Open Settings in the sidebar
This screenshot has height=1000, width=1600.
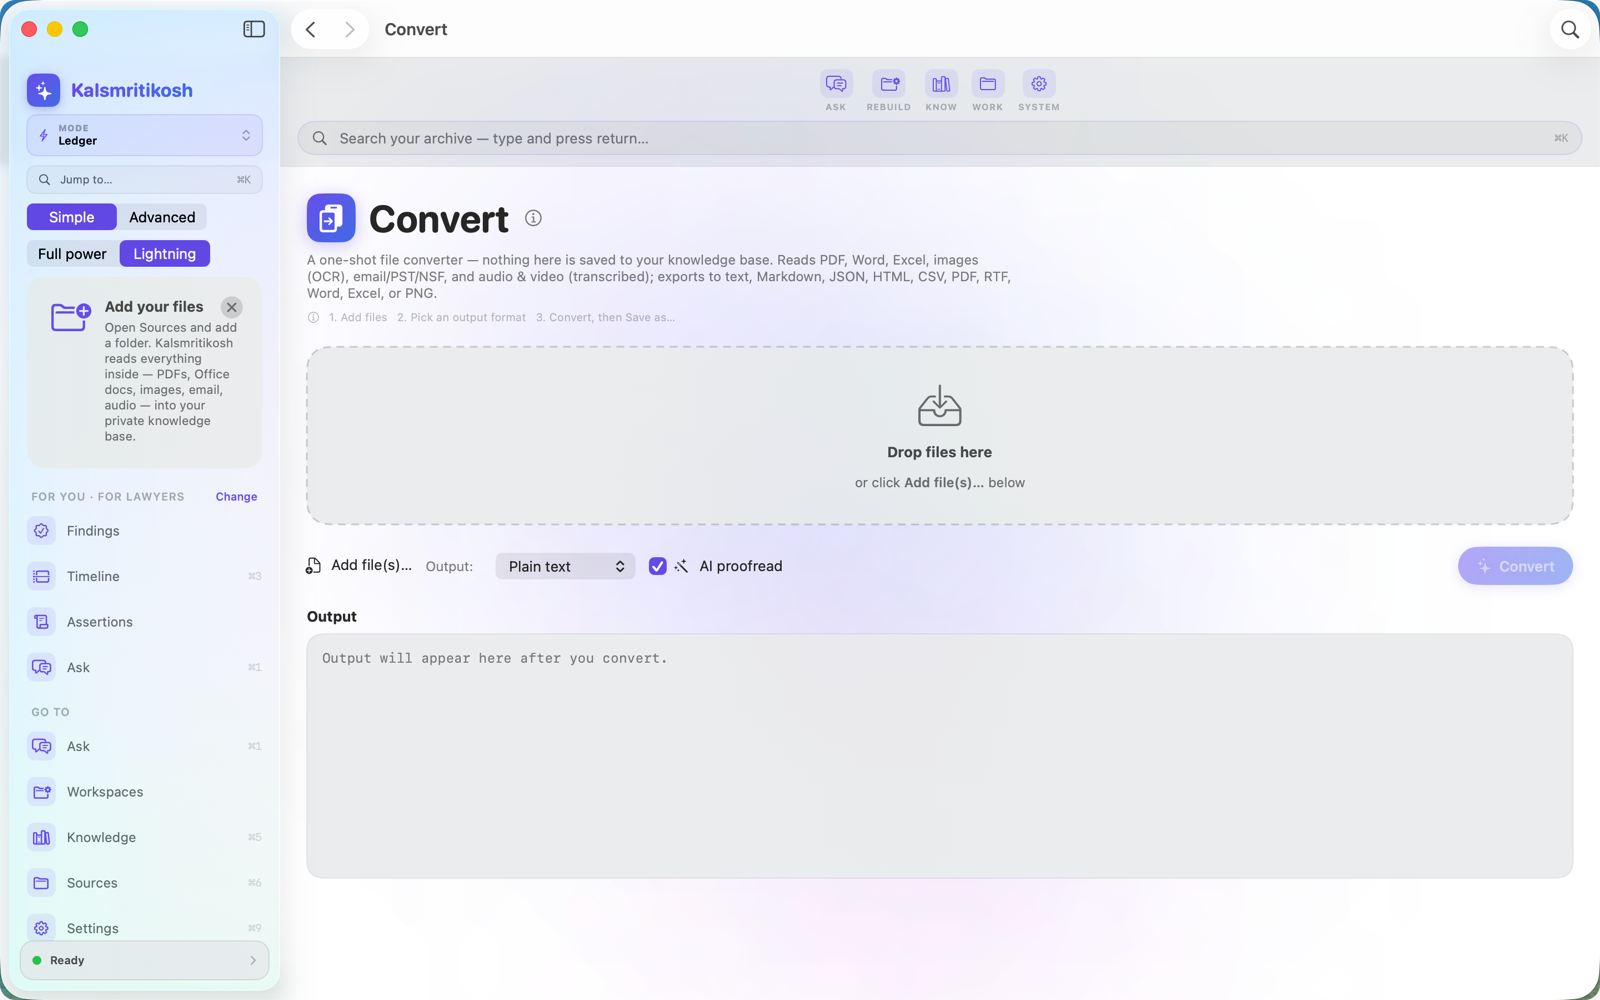[145, 928]
